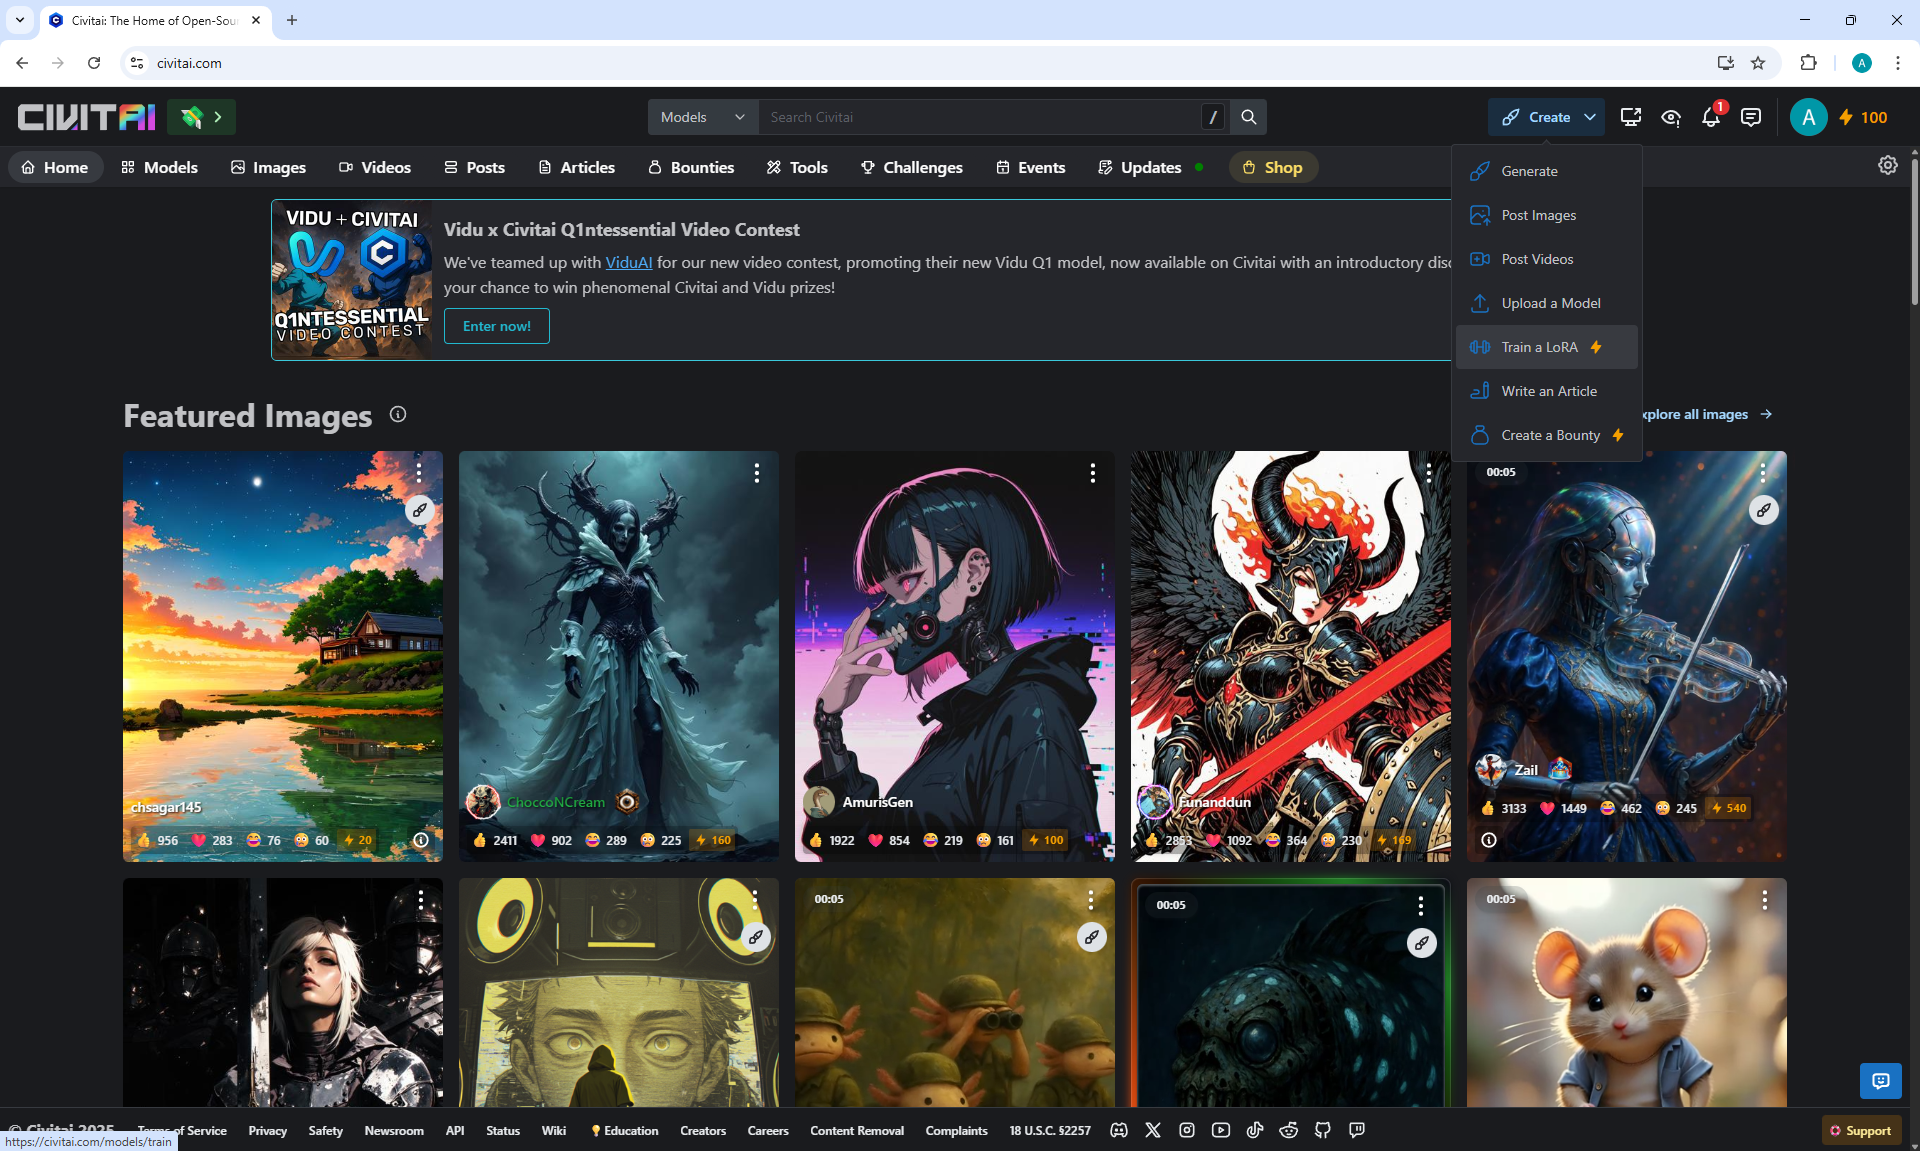Collapse the Create dropdown arrow
This screenshot has width=1920, height=1151.
[x=1590, y=117]
